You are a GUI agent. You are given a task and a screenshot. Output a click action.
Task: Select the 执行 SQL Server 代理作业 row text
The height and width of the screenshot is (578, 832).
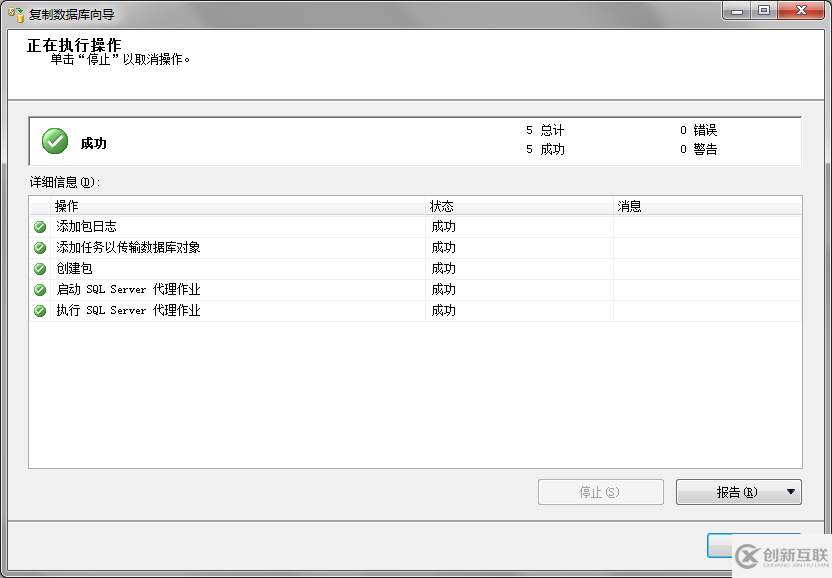(128, 310)
